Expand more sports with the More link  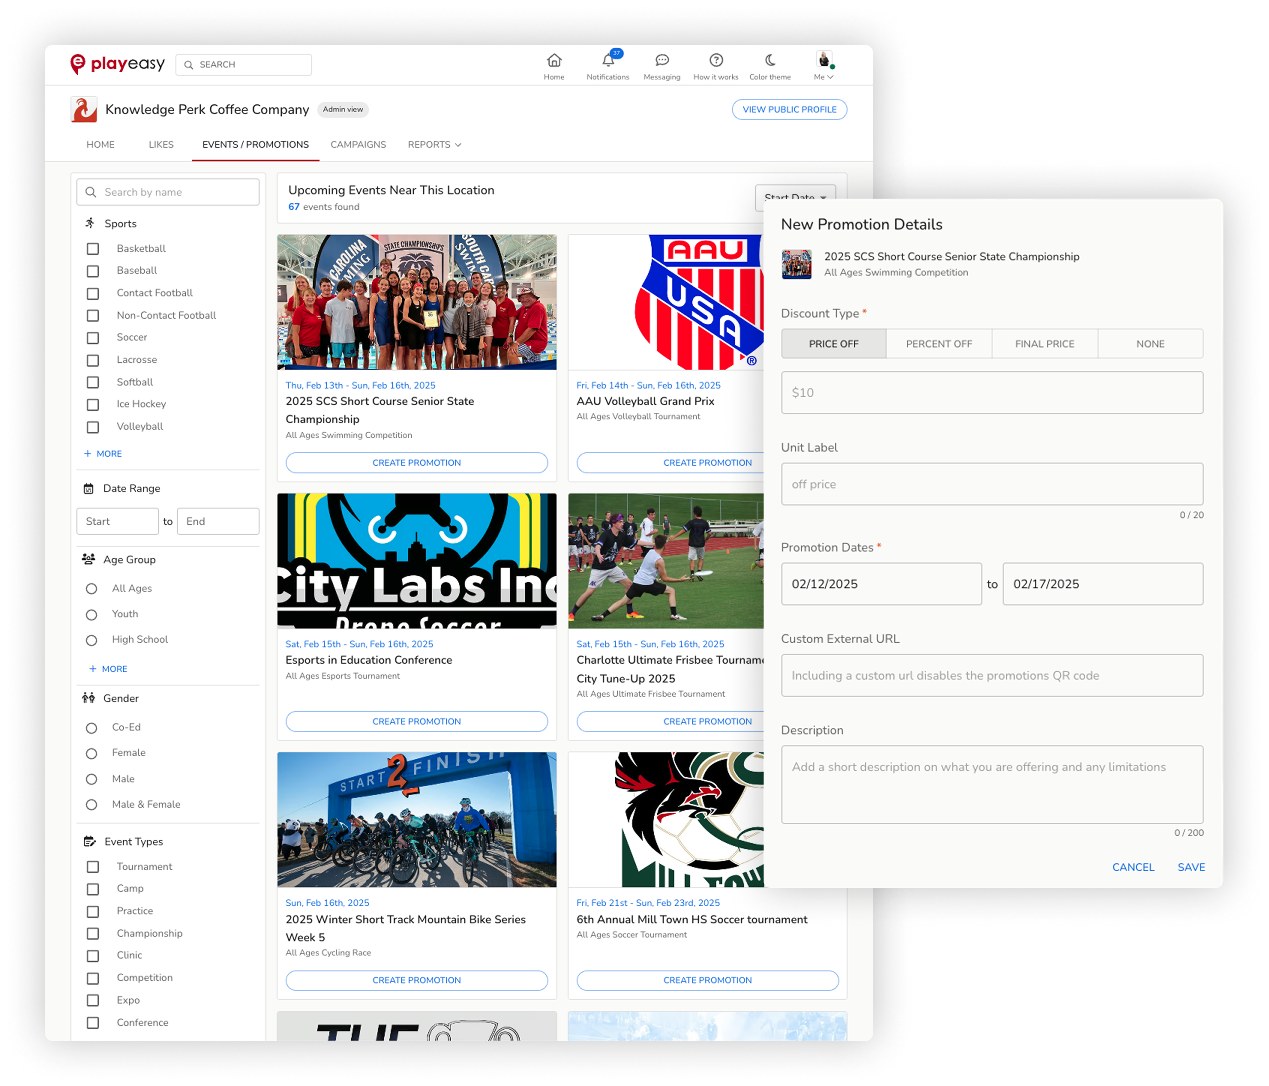pos(104,454)
